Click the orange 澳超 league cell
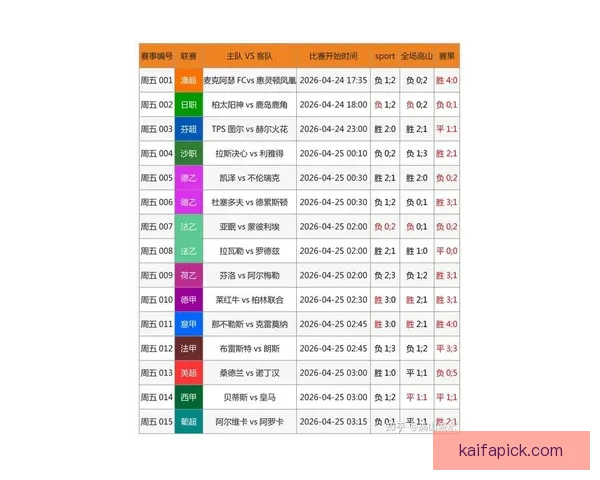Viewport: 600px width, 480px height. (189, 80)
